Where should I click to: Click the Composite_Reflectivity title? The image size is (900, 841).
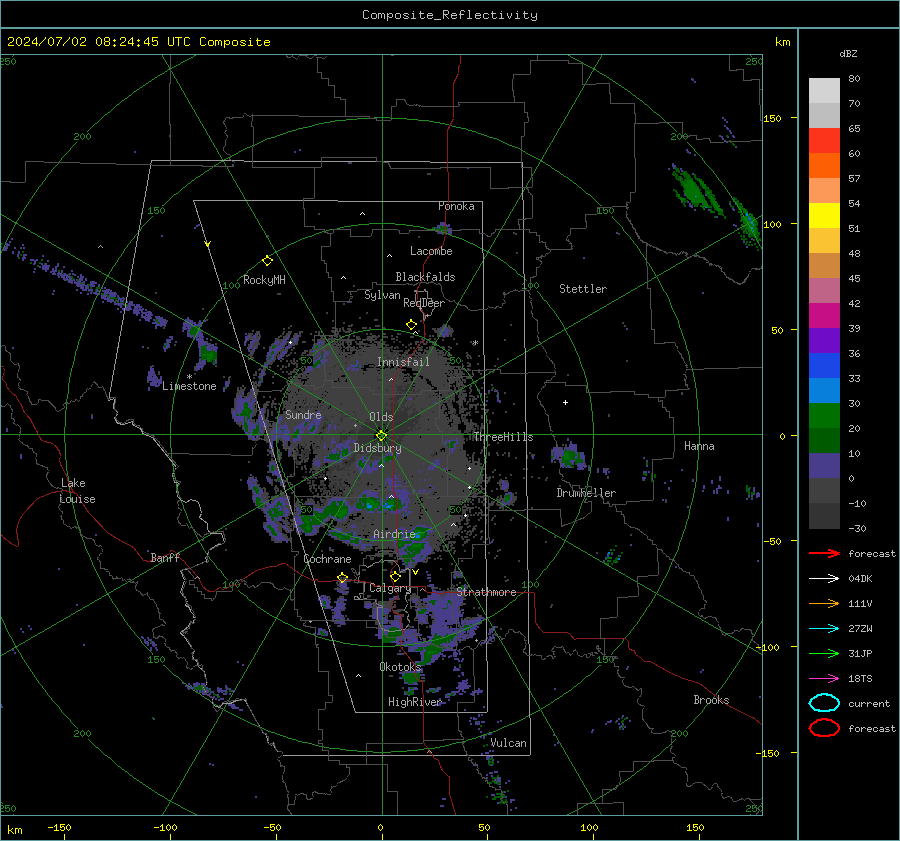[450, 15]
